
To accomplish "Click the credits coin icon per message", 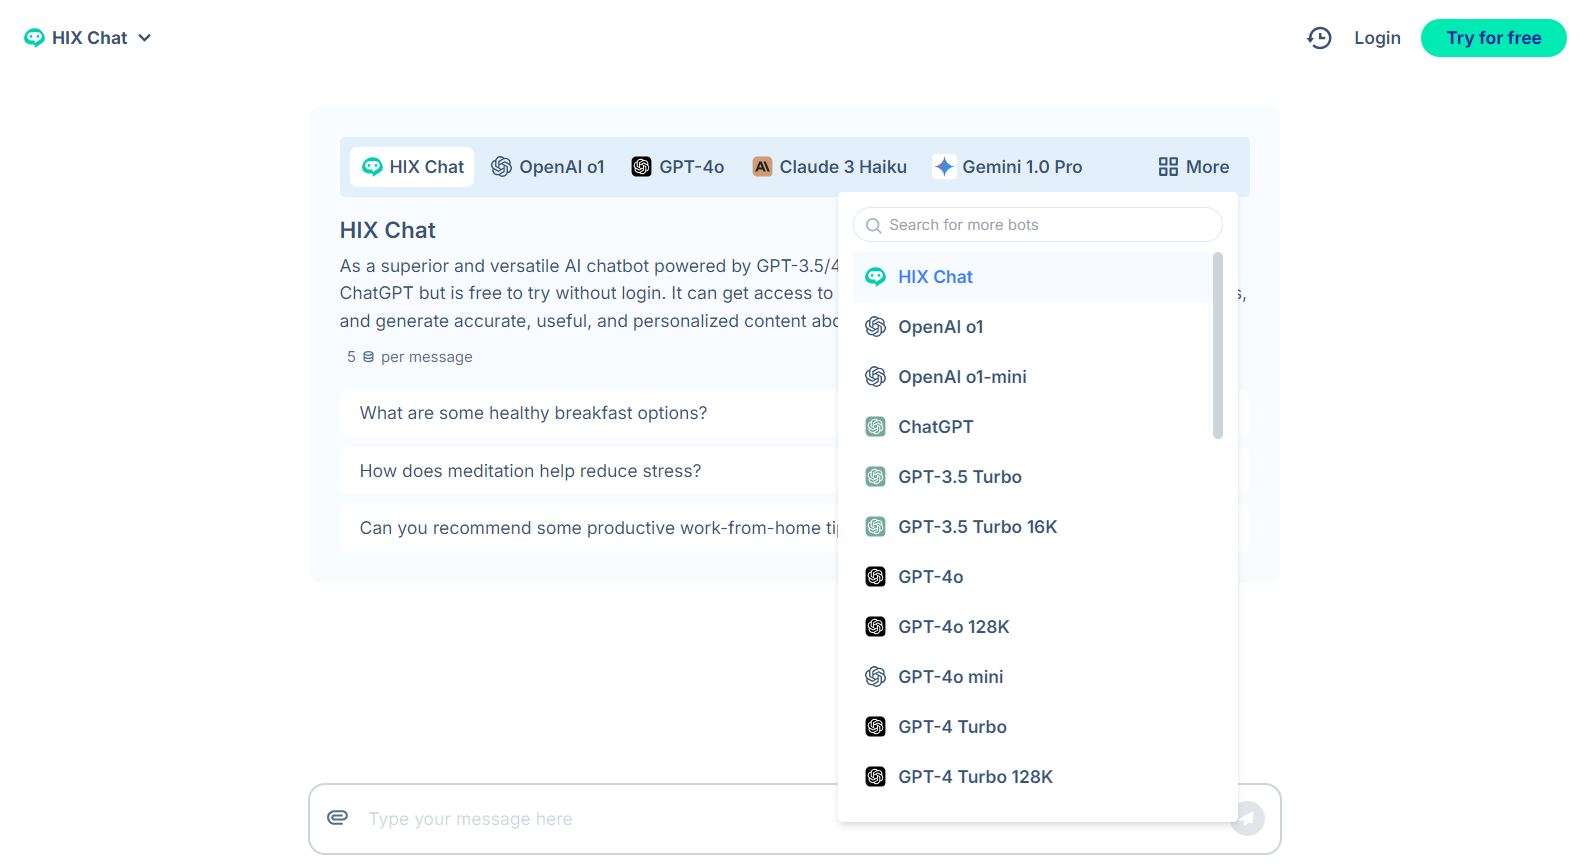I will [x=368, y=357].
